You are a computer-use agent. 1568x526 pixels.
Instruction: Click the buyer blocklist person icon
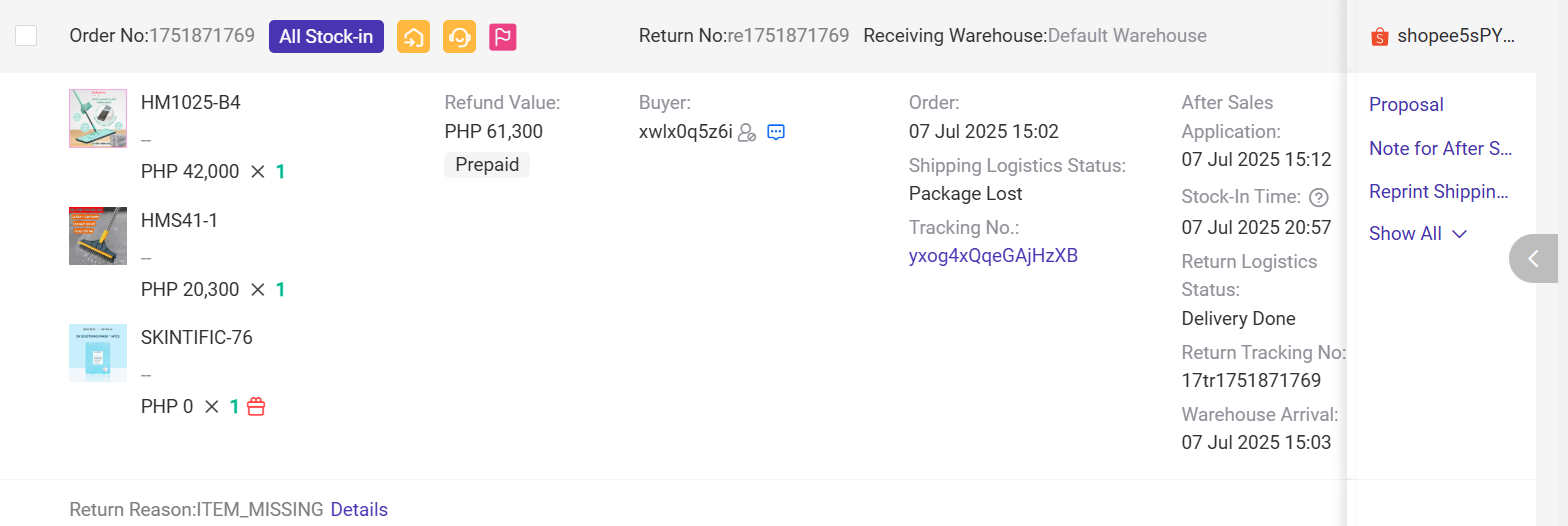tap(747, 132)
